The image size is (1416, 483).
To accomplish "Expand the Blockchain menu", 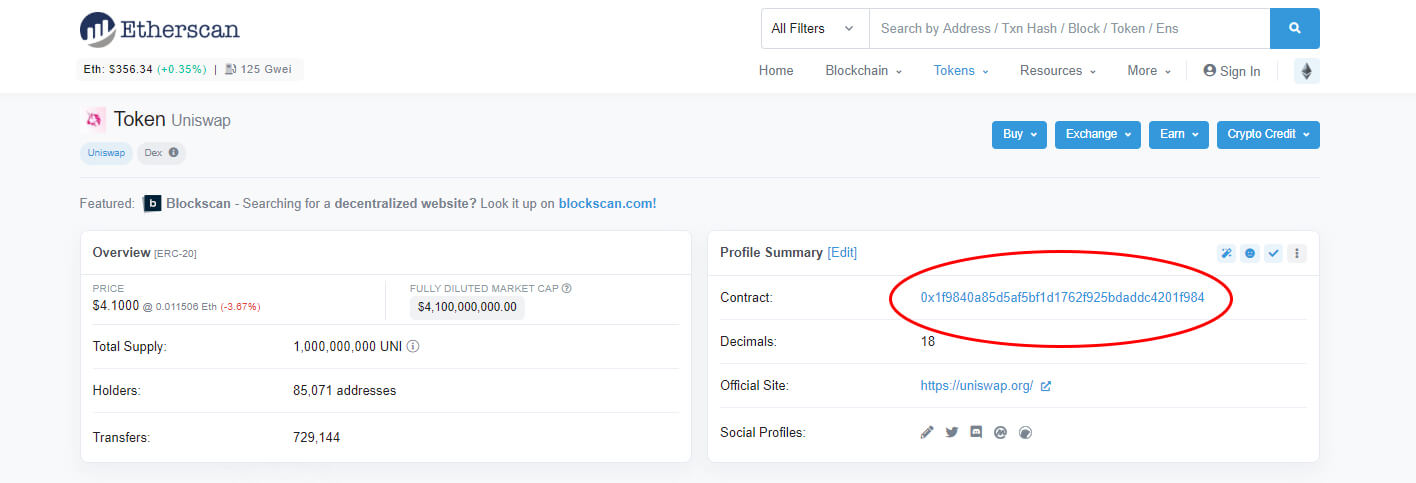I will (x=863, y=71).
